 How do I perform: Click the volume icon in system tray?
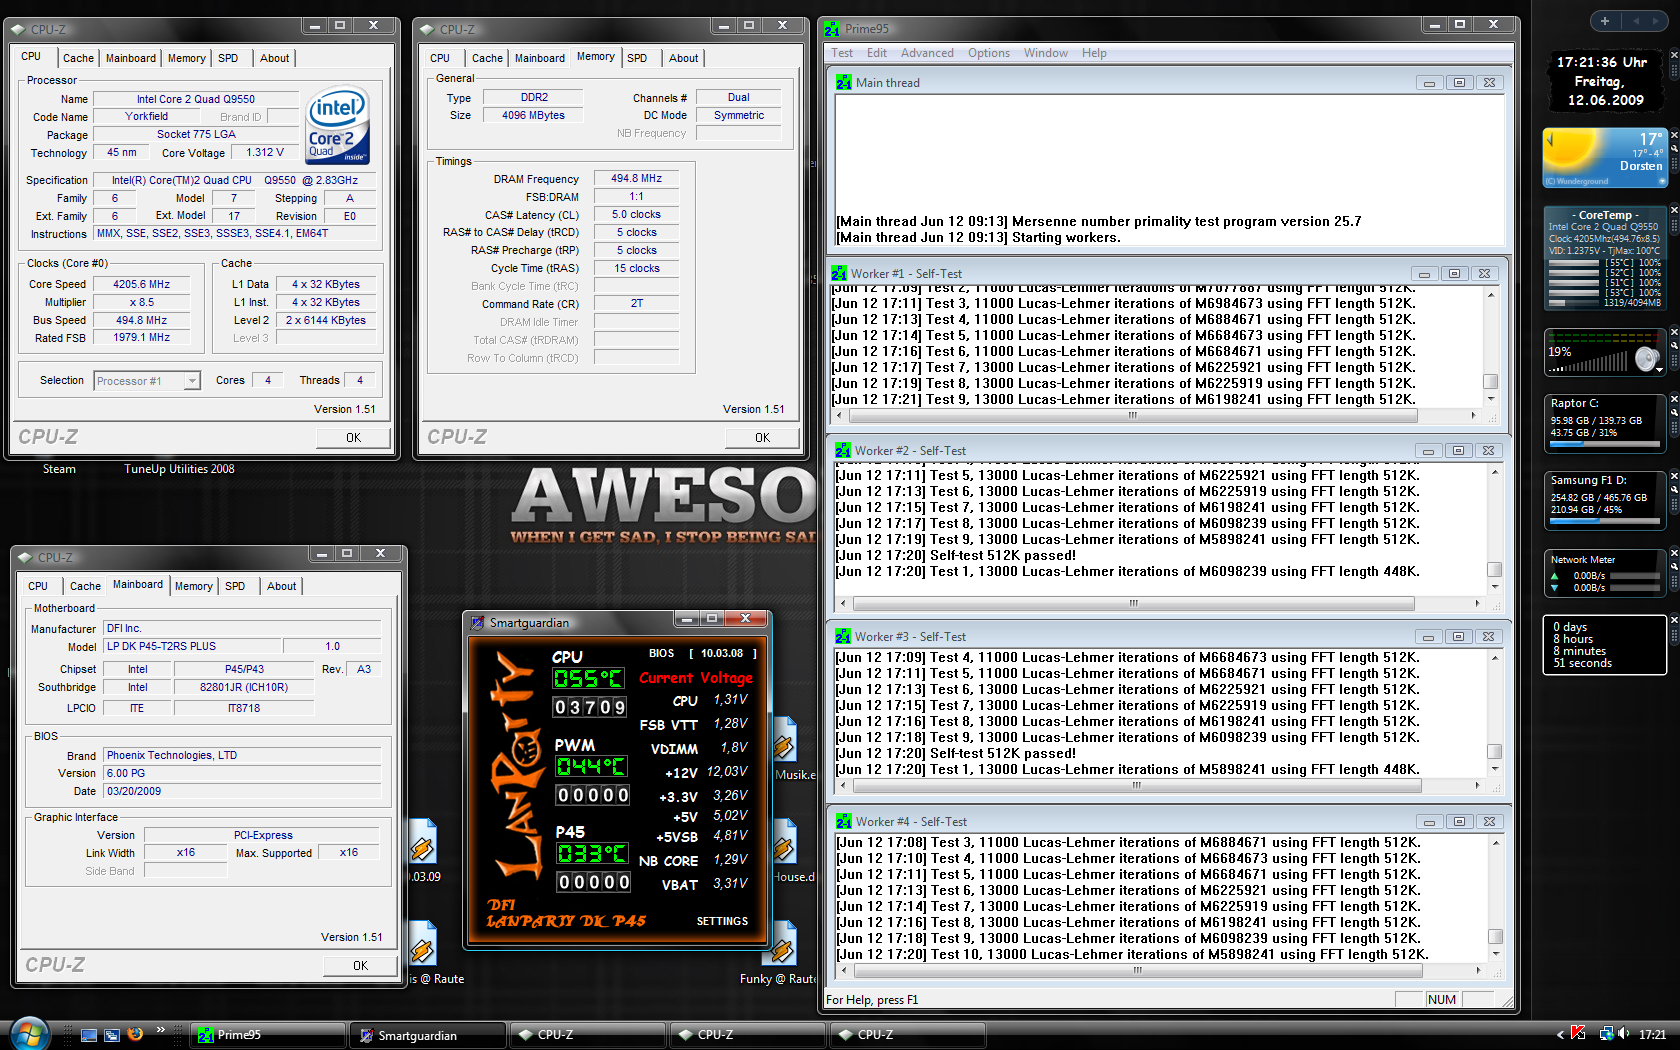point(1623,1034)
